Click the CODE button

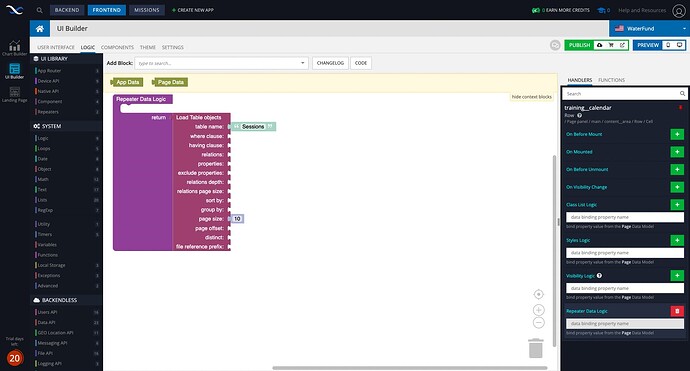click(361, 63)
